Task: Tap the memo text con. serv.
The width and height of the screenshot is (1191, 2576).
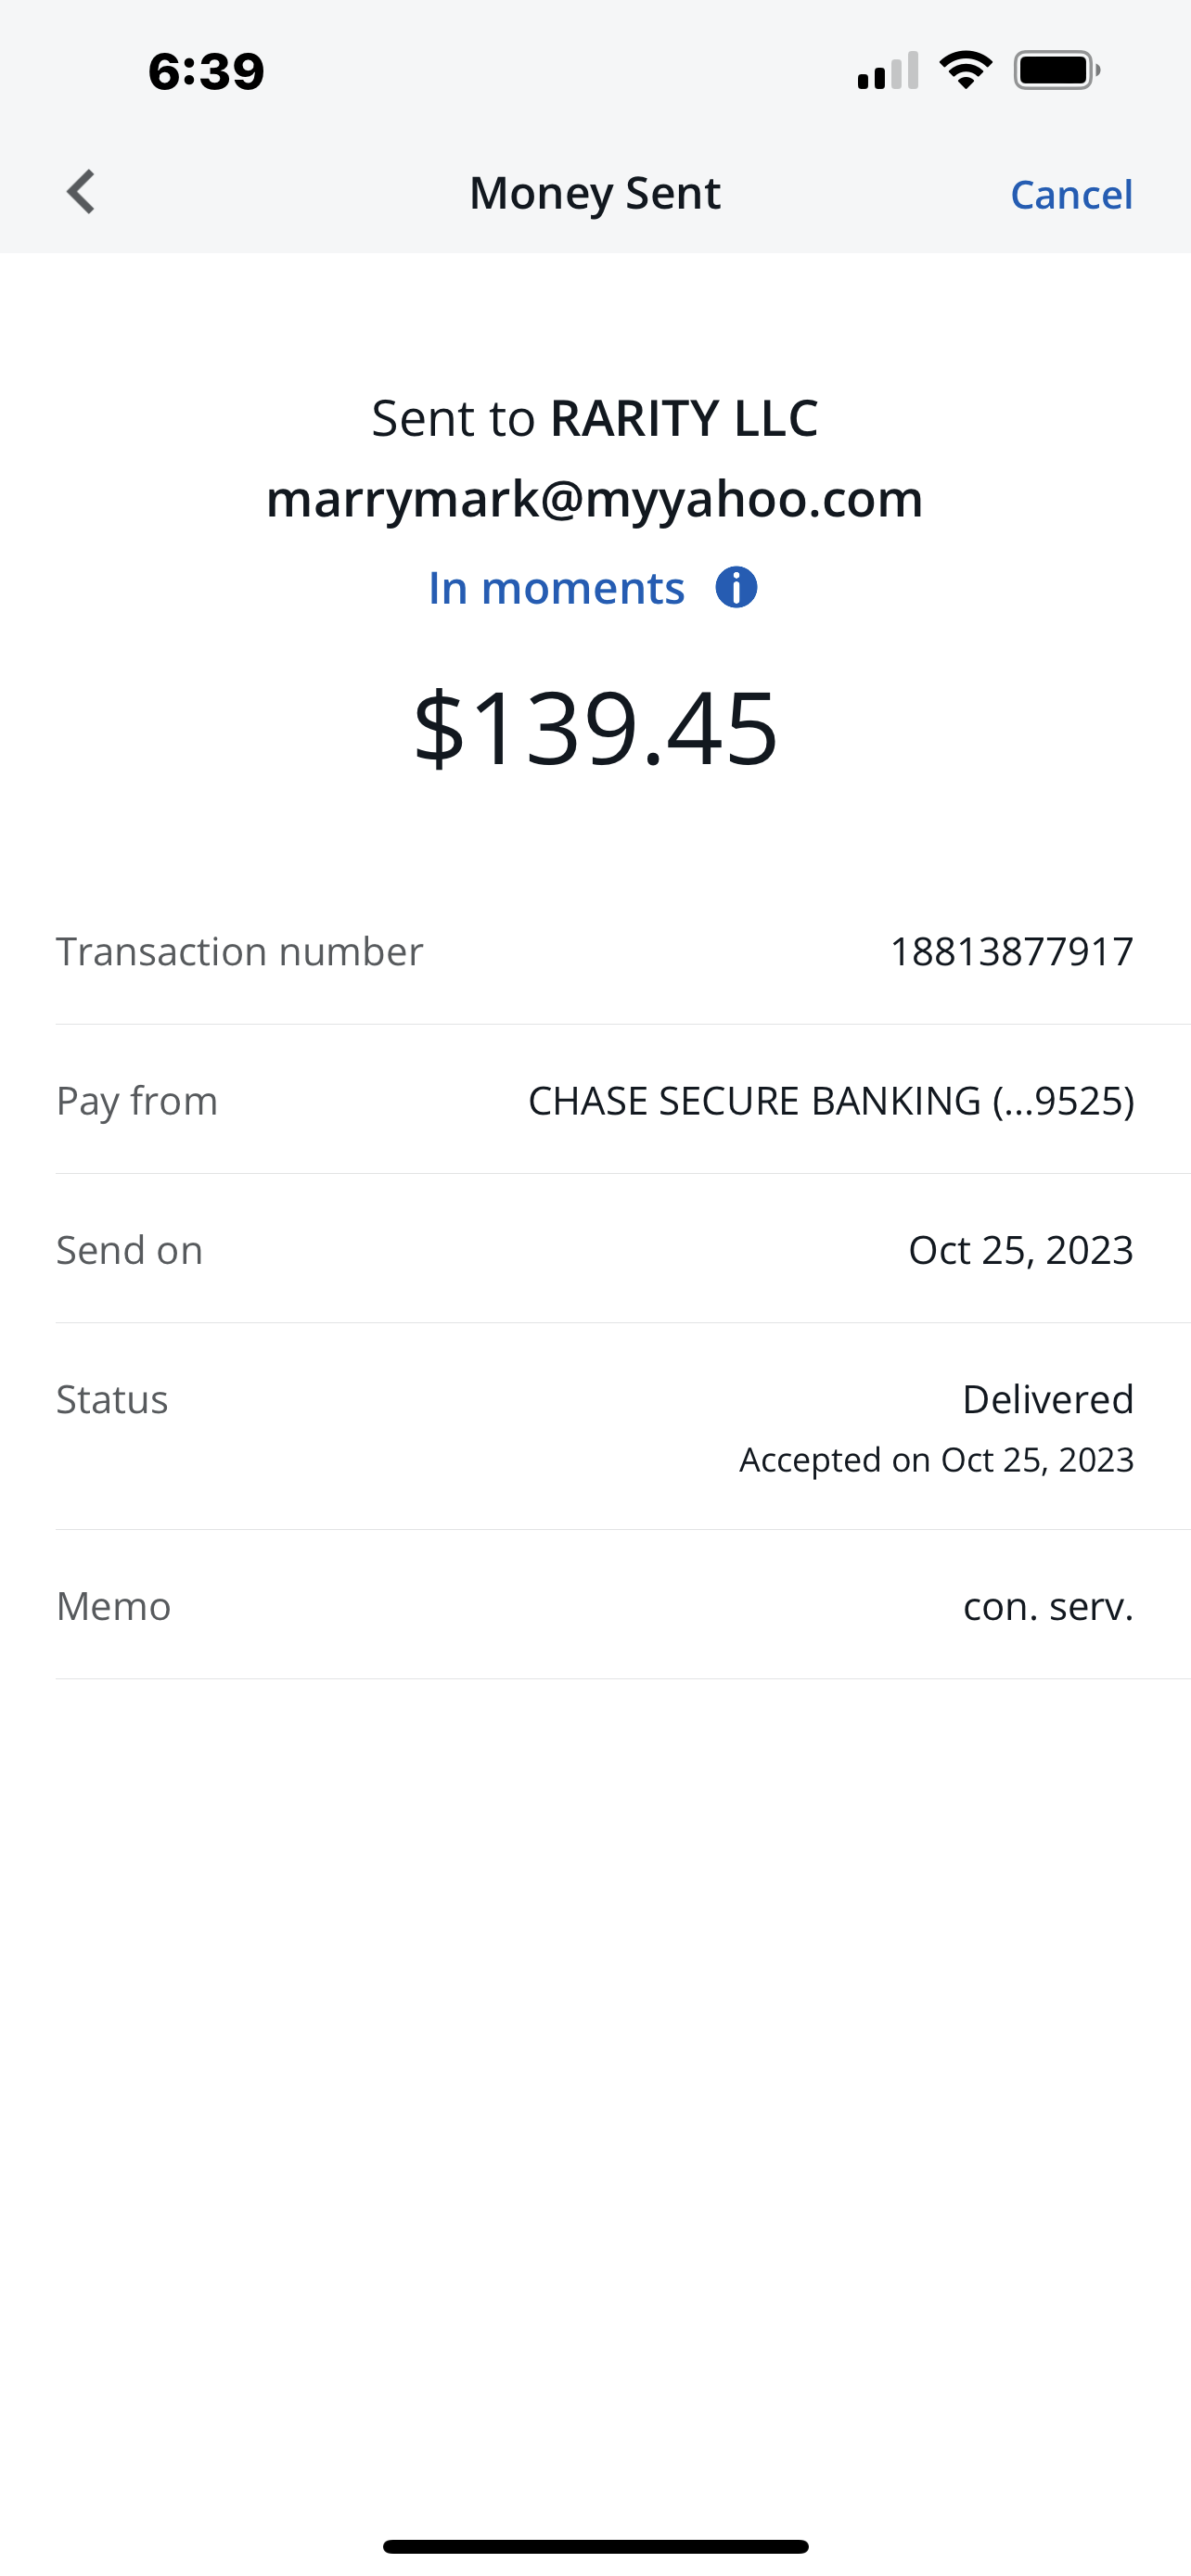Action: (1047, 1606)
